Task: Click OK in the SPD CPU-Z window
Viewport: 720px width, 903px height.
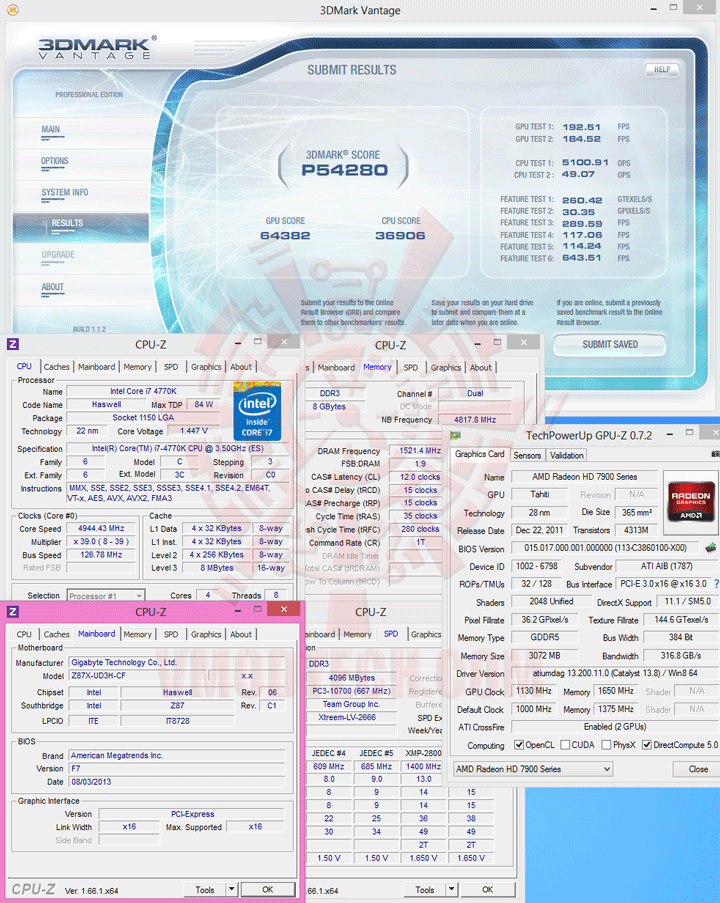Action: tap(487, 889)
